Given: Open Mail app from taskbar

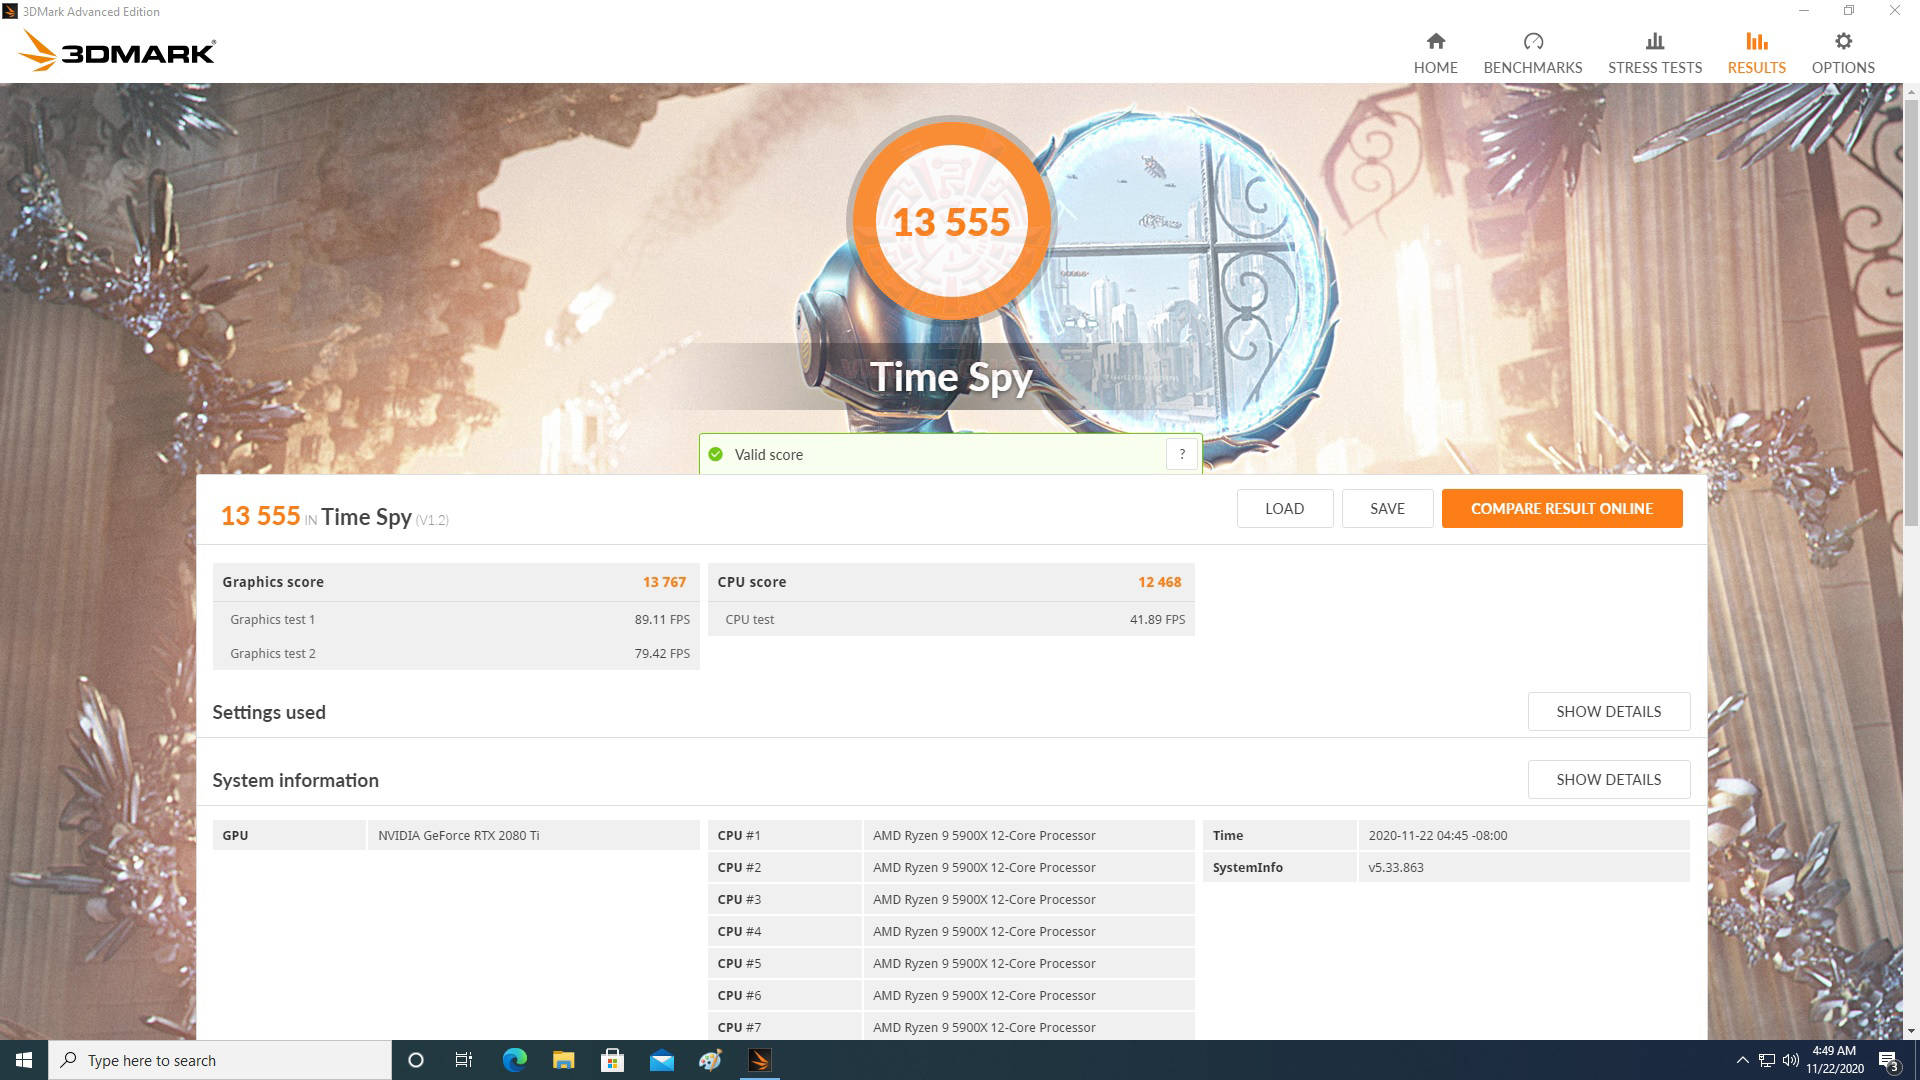Looking at the screenshot, I should point(661,1060).
